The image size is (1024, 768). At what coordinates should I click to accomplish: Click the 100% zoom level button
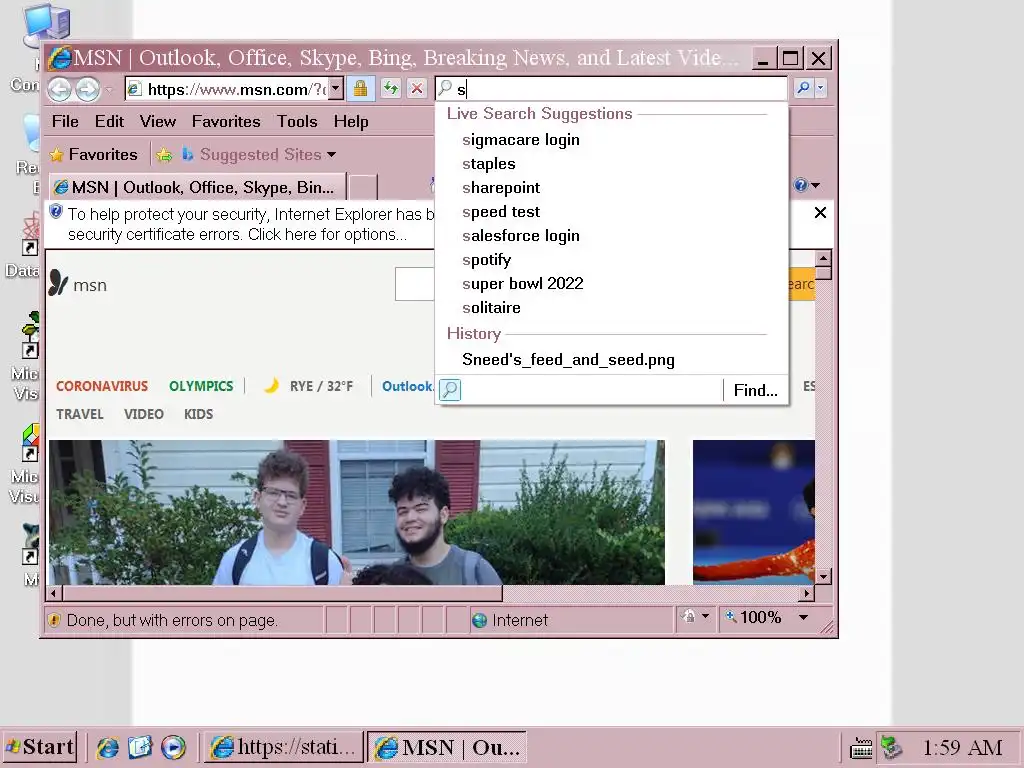[x=753, y=617]
